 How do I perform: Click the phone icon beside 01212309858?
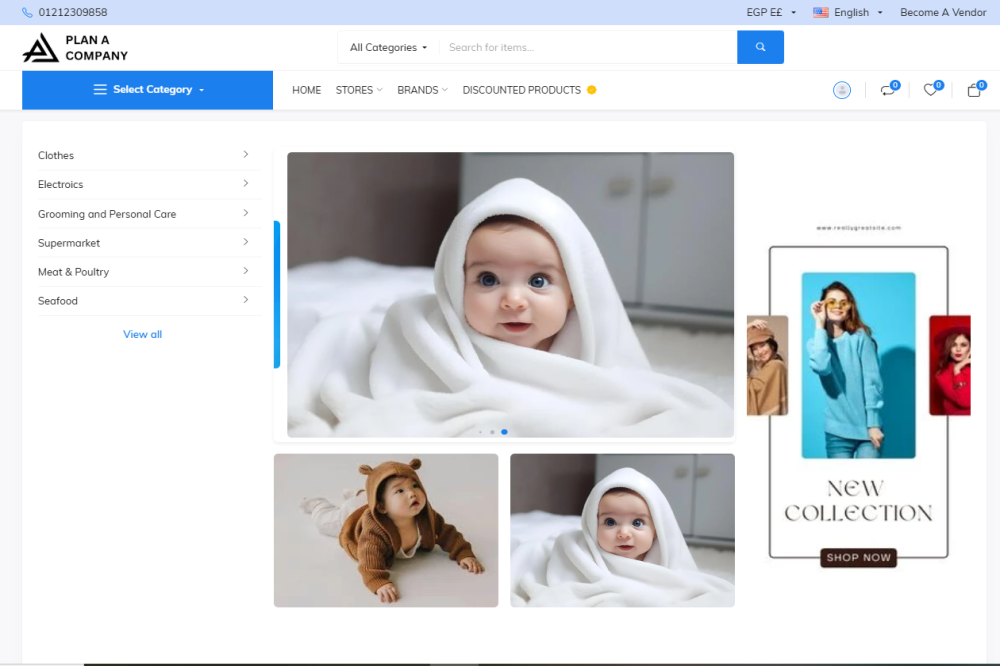tap(27, 12)
